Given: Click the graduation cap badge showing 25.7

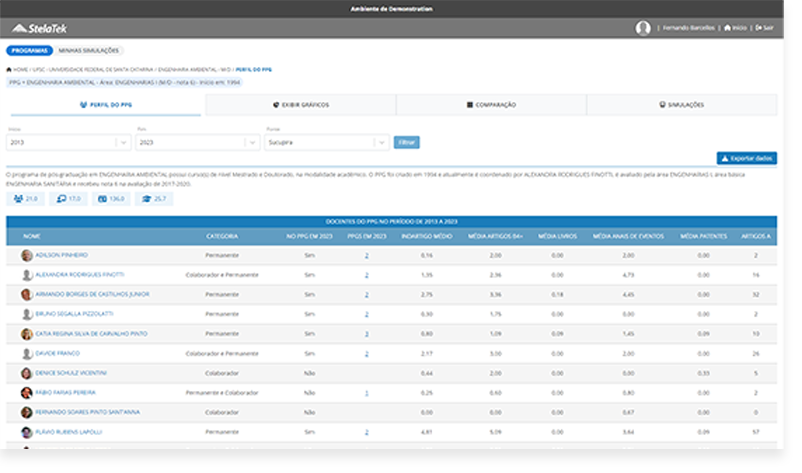Looking at the screenshot, I should click(155, 199).
